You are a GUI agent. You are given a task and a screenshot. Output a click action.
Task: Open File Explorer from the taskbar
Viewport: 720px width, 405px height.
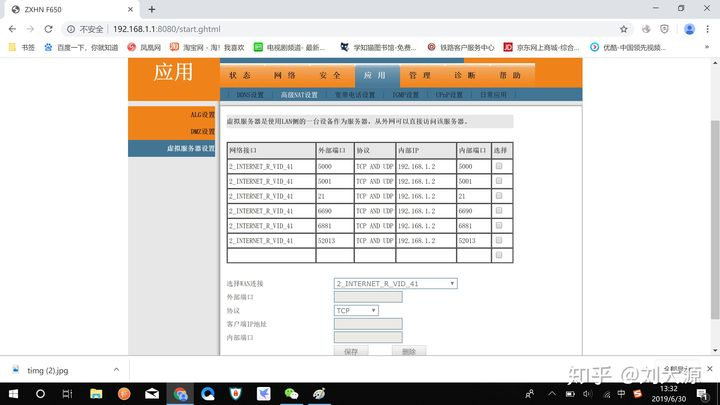coord(96,394)
